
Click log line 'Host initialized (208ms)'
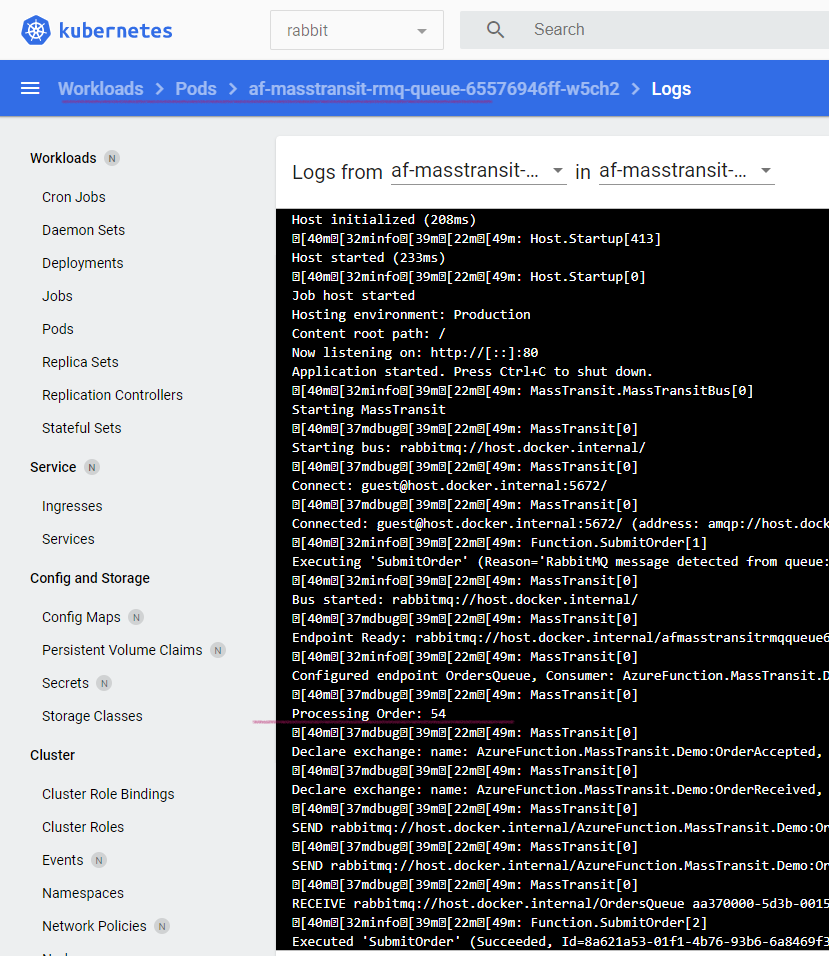383,219
